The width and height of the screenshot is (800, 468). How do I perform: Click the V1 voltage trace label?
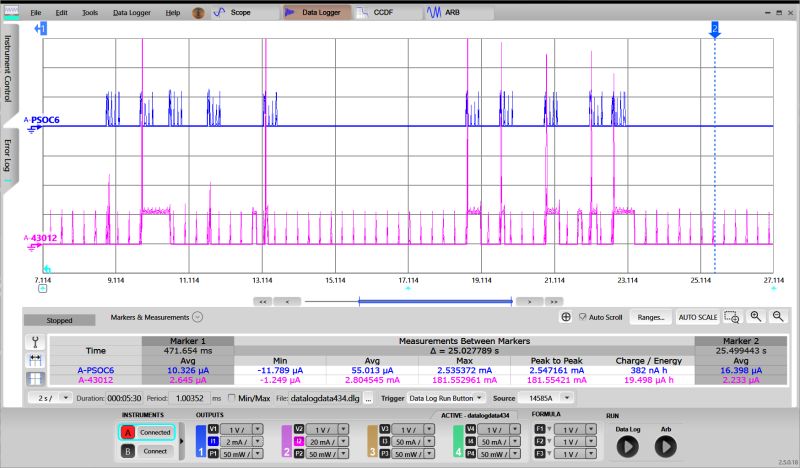(x=213, y=429)
